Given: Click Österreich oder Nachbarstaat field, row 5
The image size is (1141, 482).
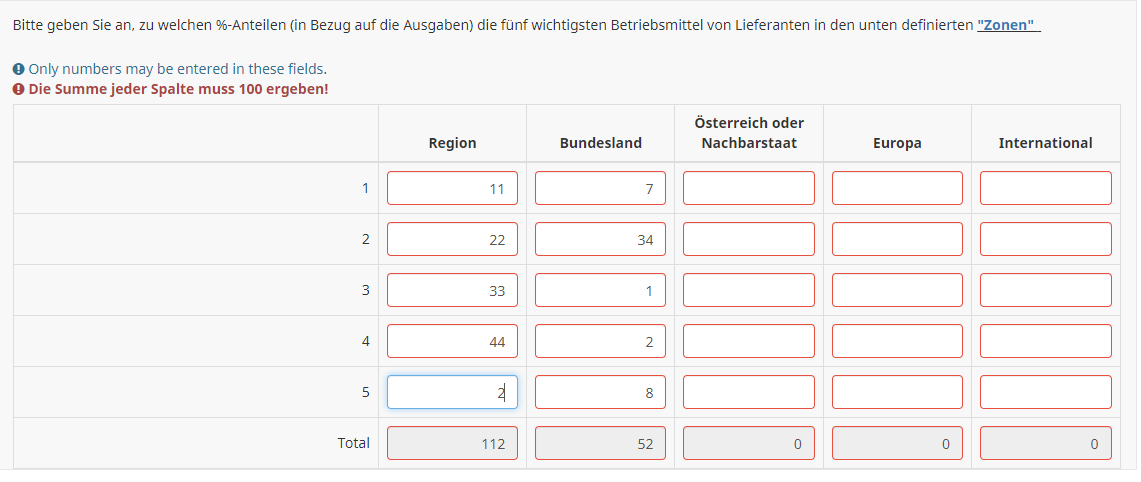Looking at the screenshot, I should coord(748,392).
